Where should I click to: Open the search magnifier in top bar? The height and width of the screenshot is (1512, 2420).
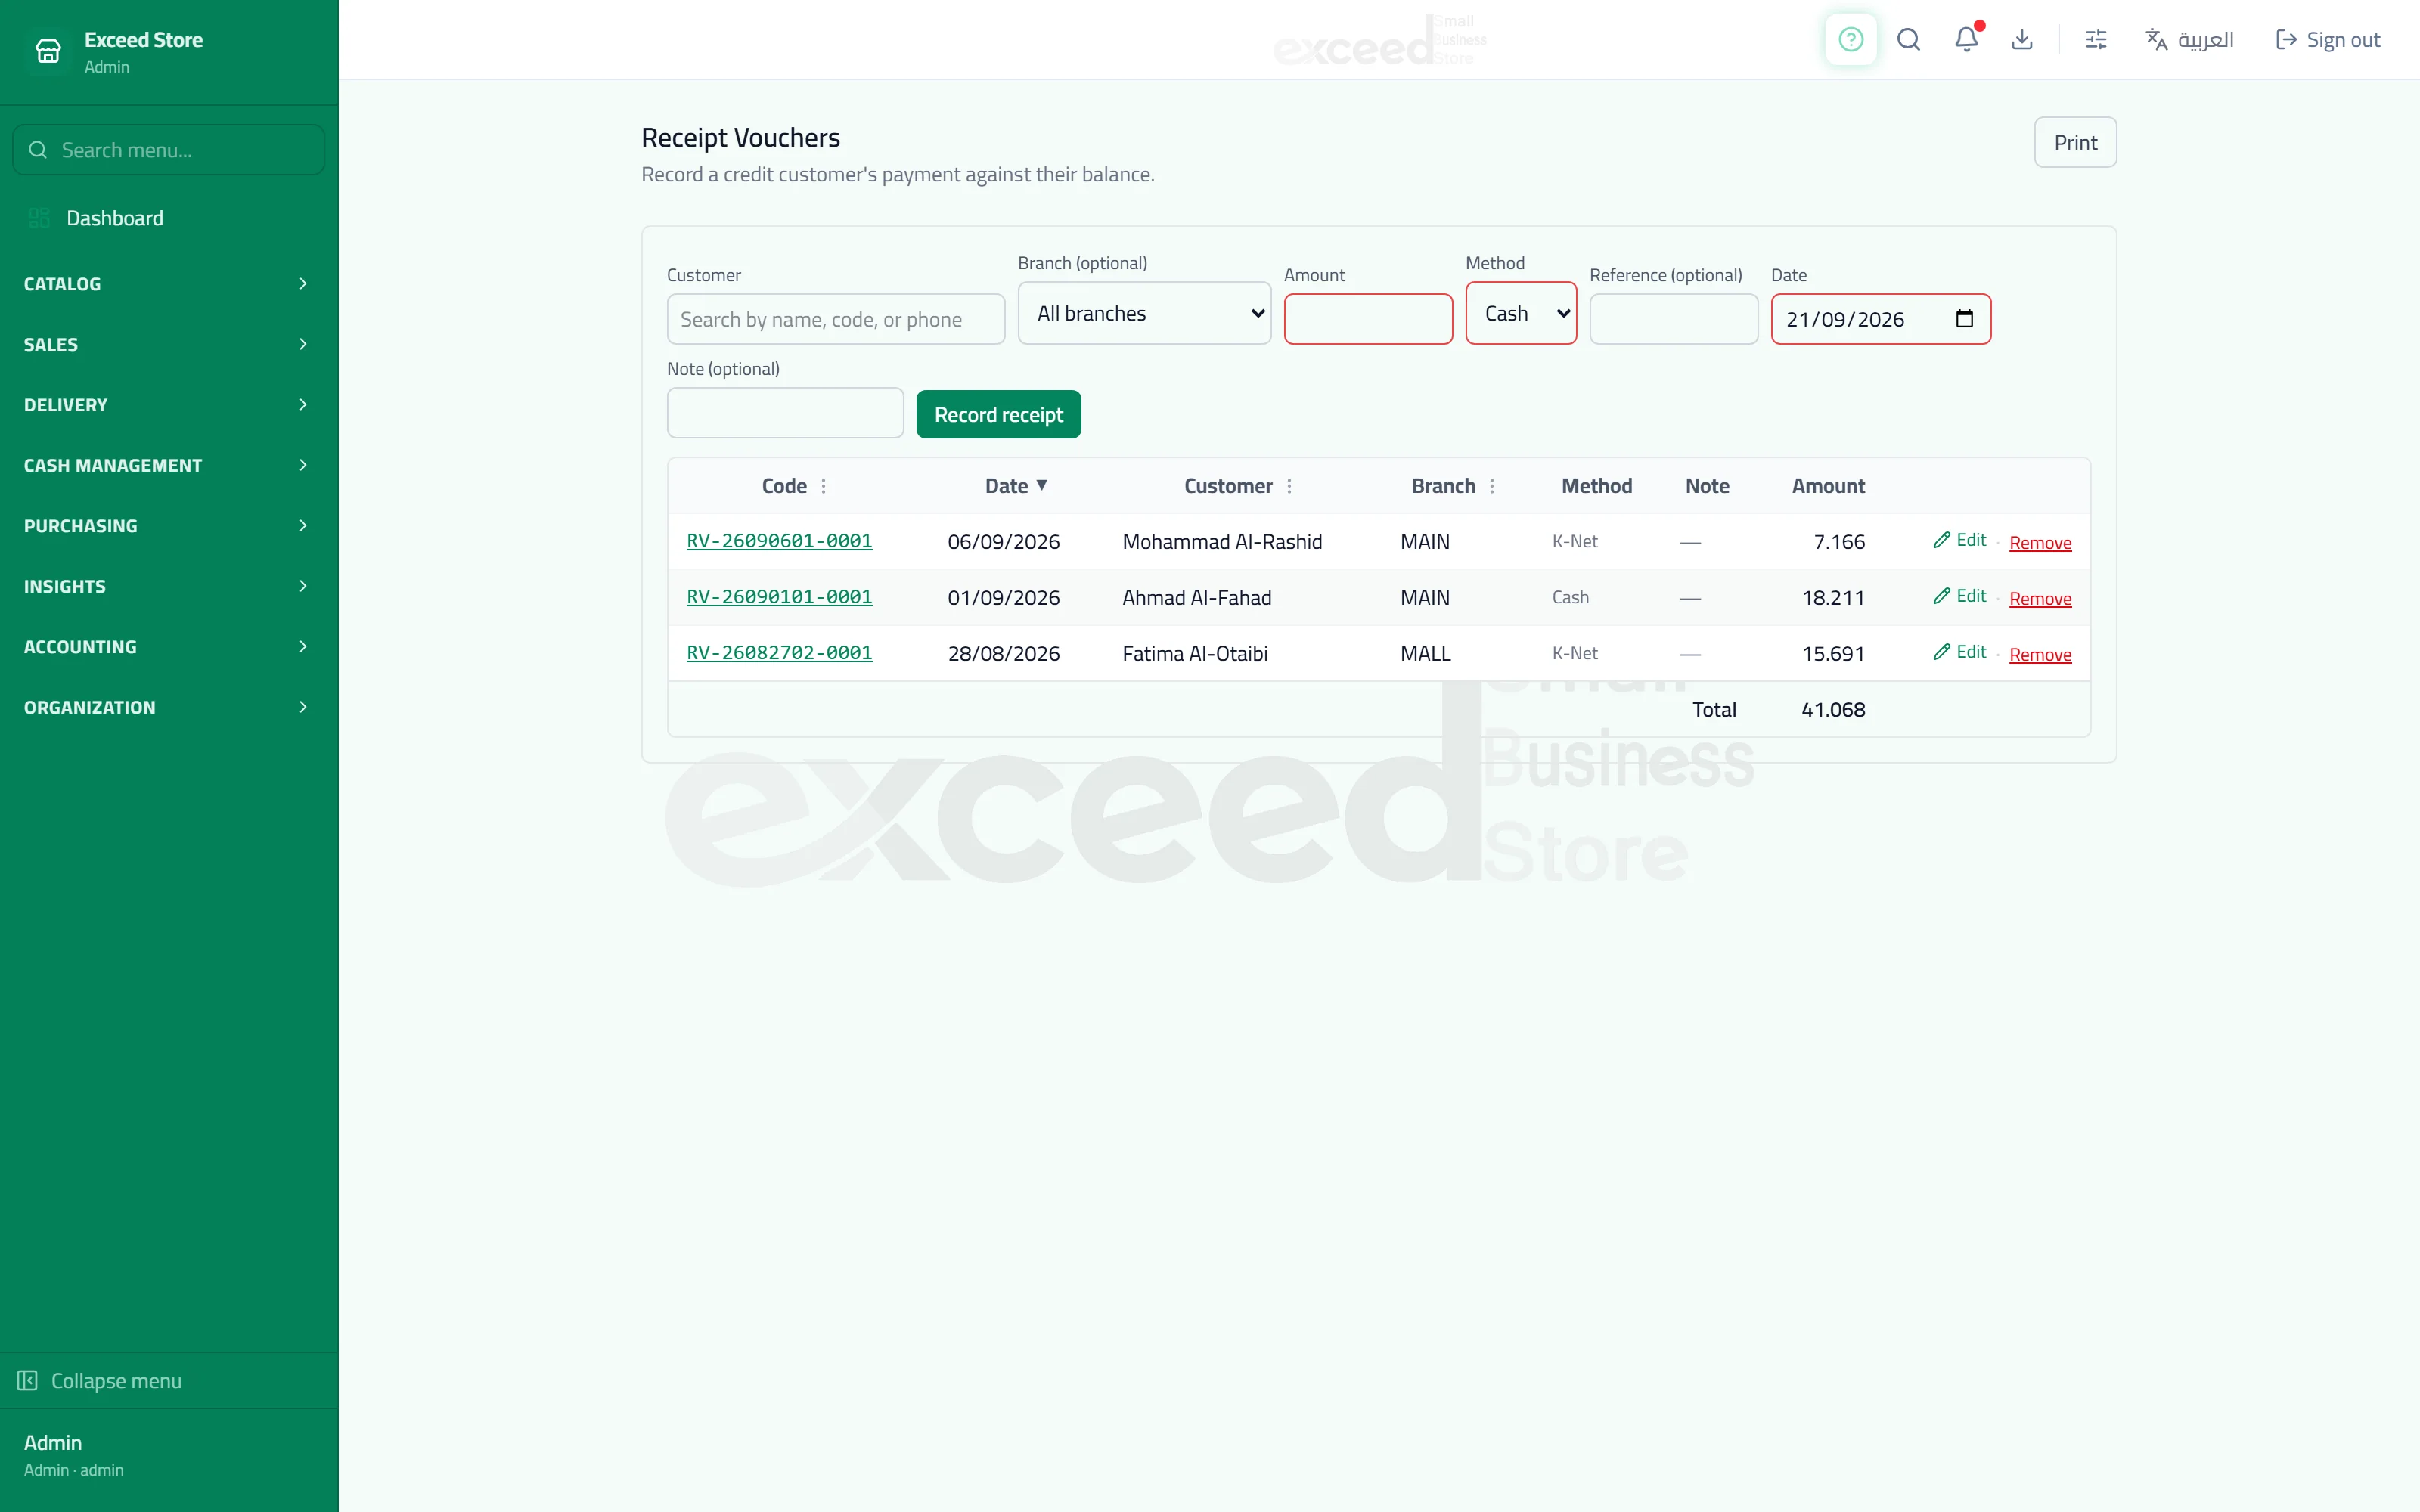(1908, 39)
